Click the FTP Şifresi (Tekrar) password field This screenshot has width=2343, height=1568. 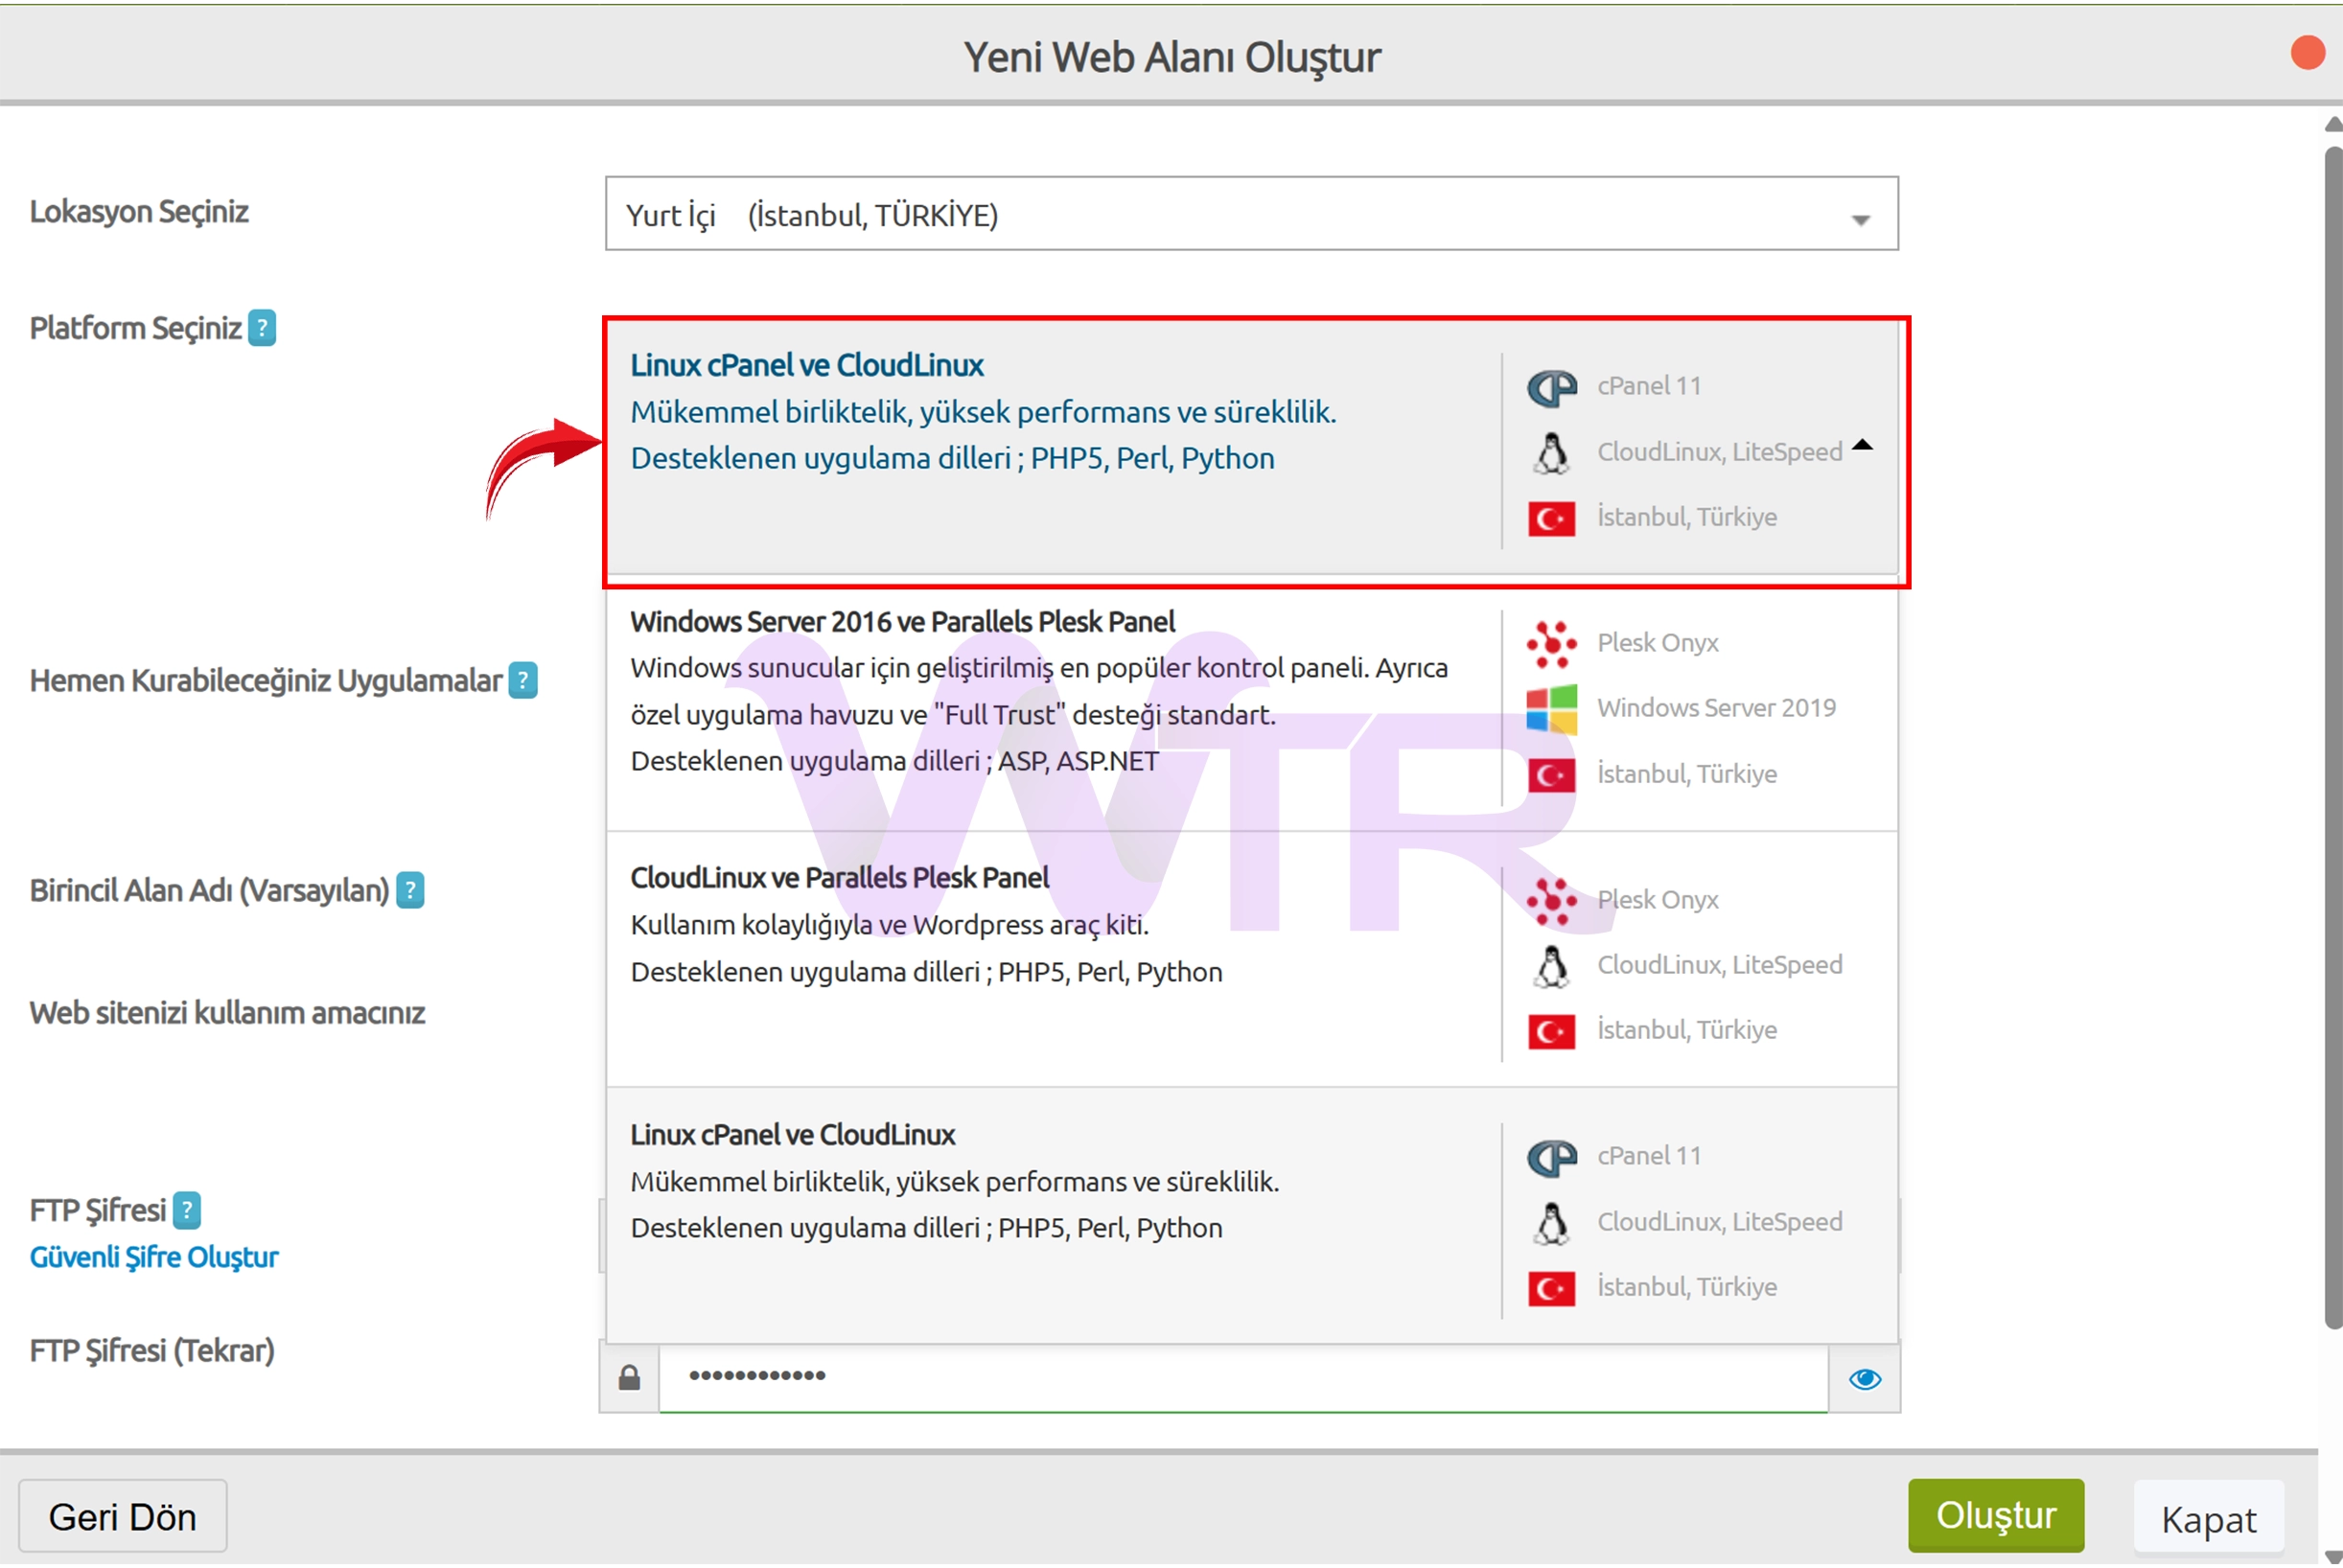[x=1240, y=1378]
